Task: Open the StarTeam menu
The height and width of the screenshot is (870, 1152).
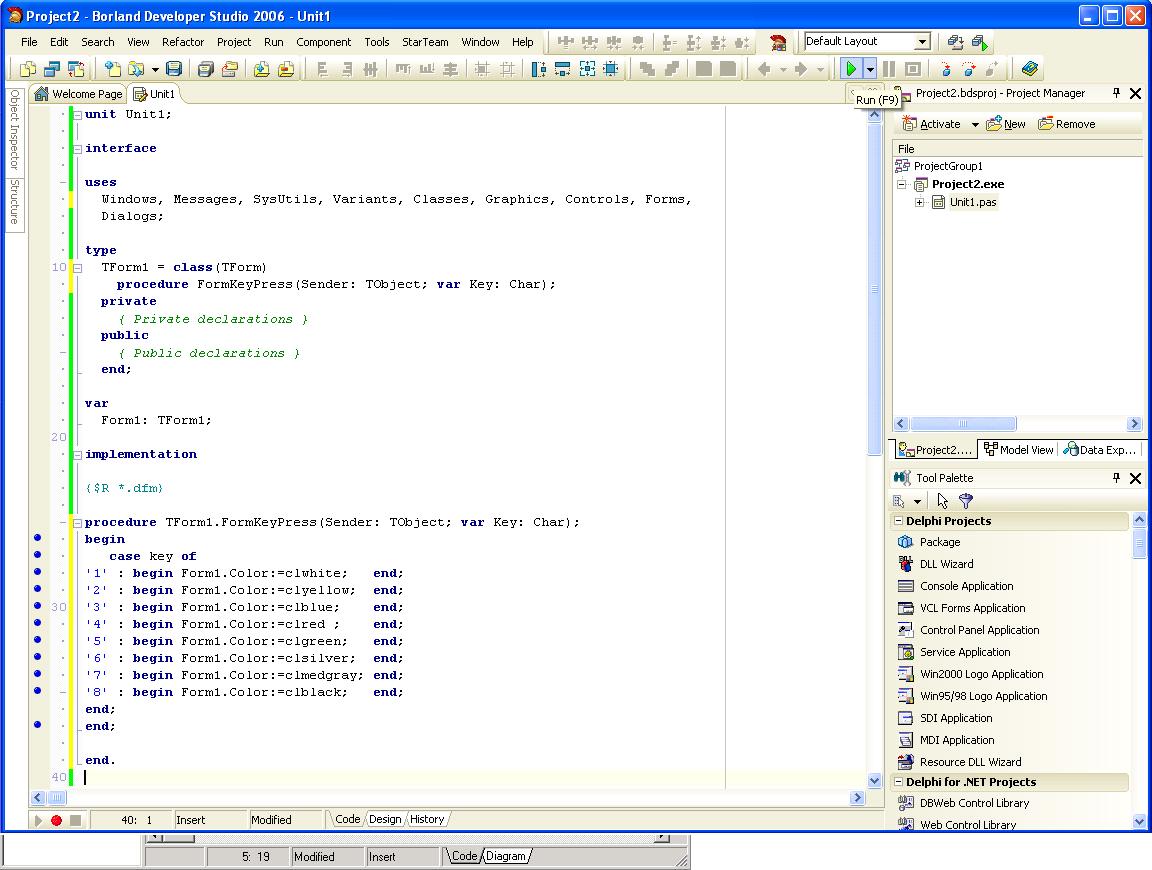Action: [x=425, y=42]
